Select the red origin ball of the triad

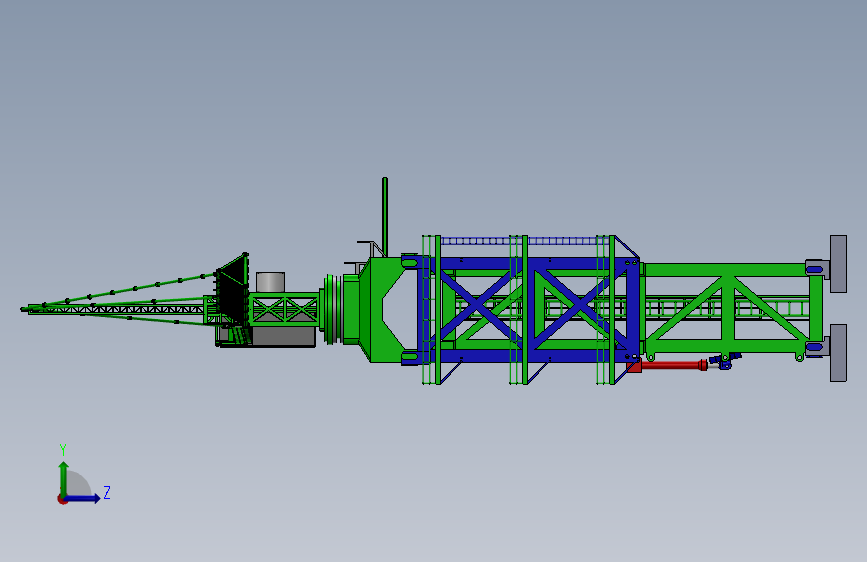tap(62, 499)
